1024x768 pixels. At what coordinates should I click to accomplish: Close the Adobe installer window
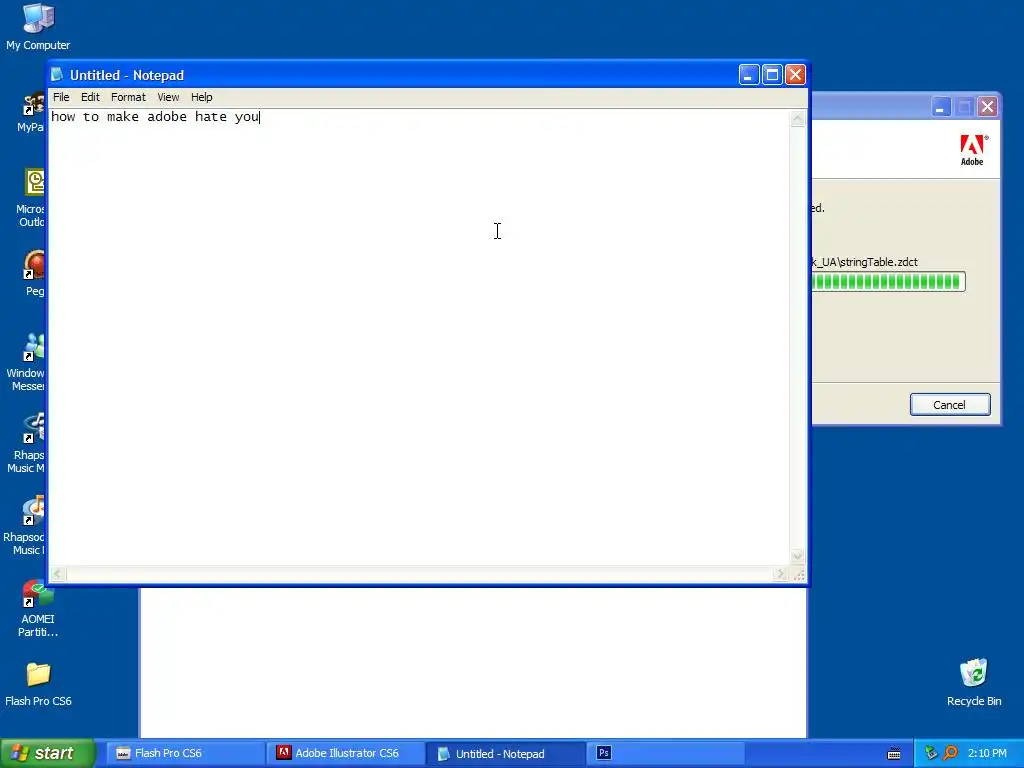987,106
